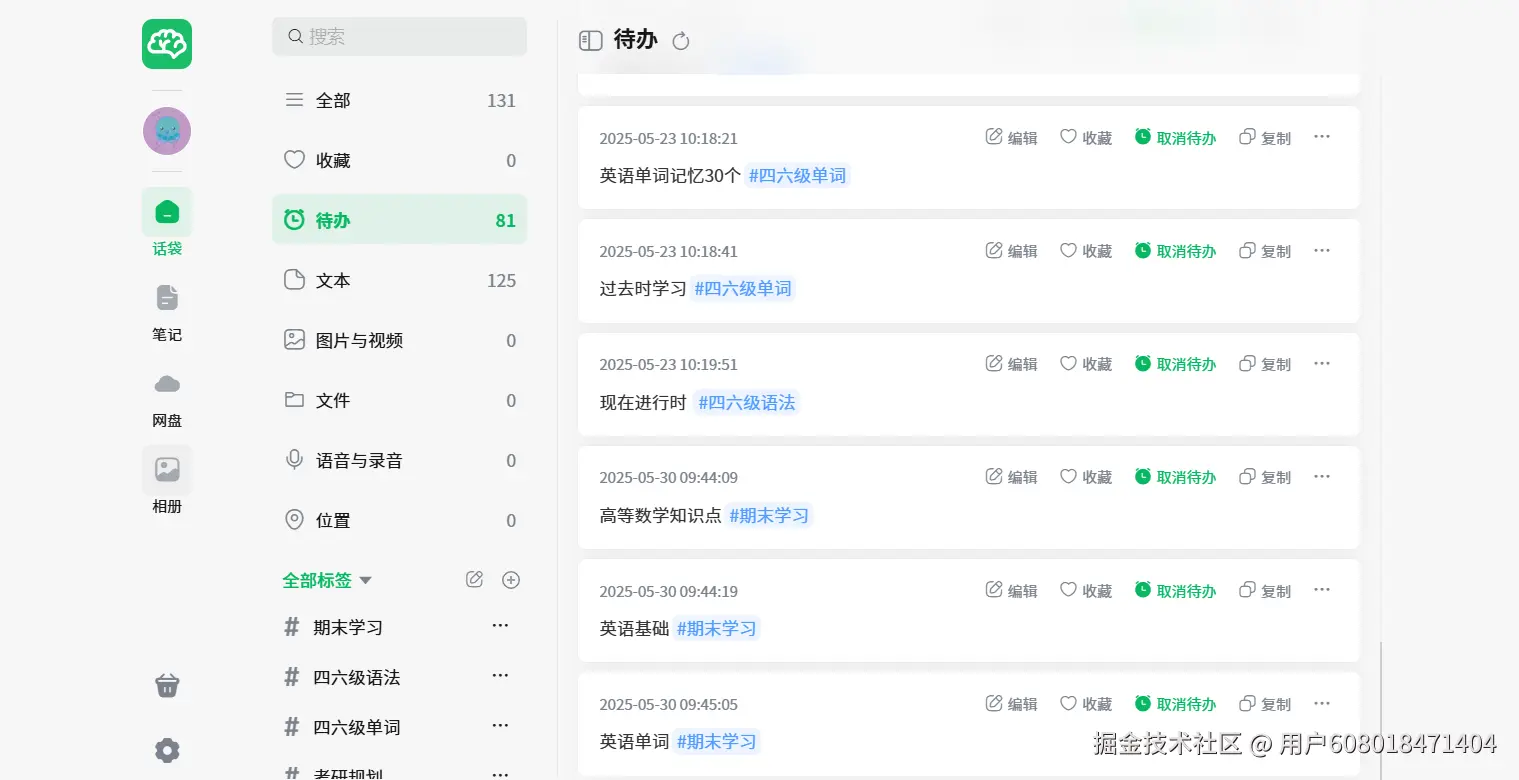Viewport: 1519px width, 780px height.
Task: Click timestamp 2025-05-30 09:44:19
Action: (x=668, y=591)
